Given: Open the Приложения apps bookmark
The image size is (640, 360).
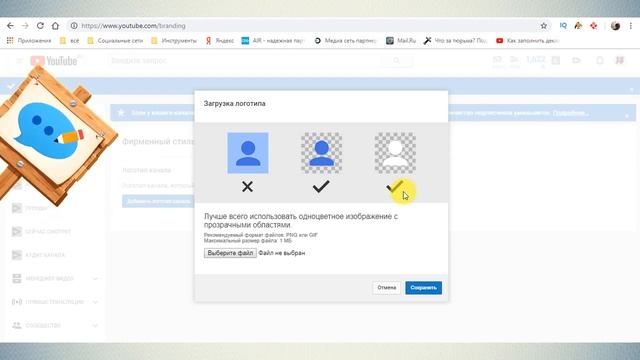Looking at the screenshot, I should point(29,40).
